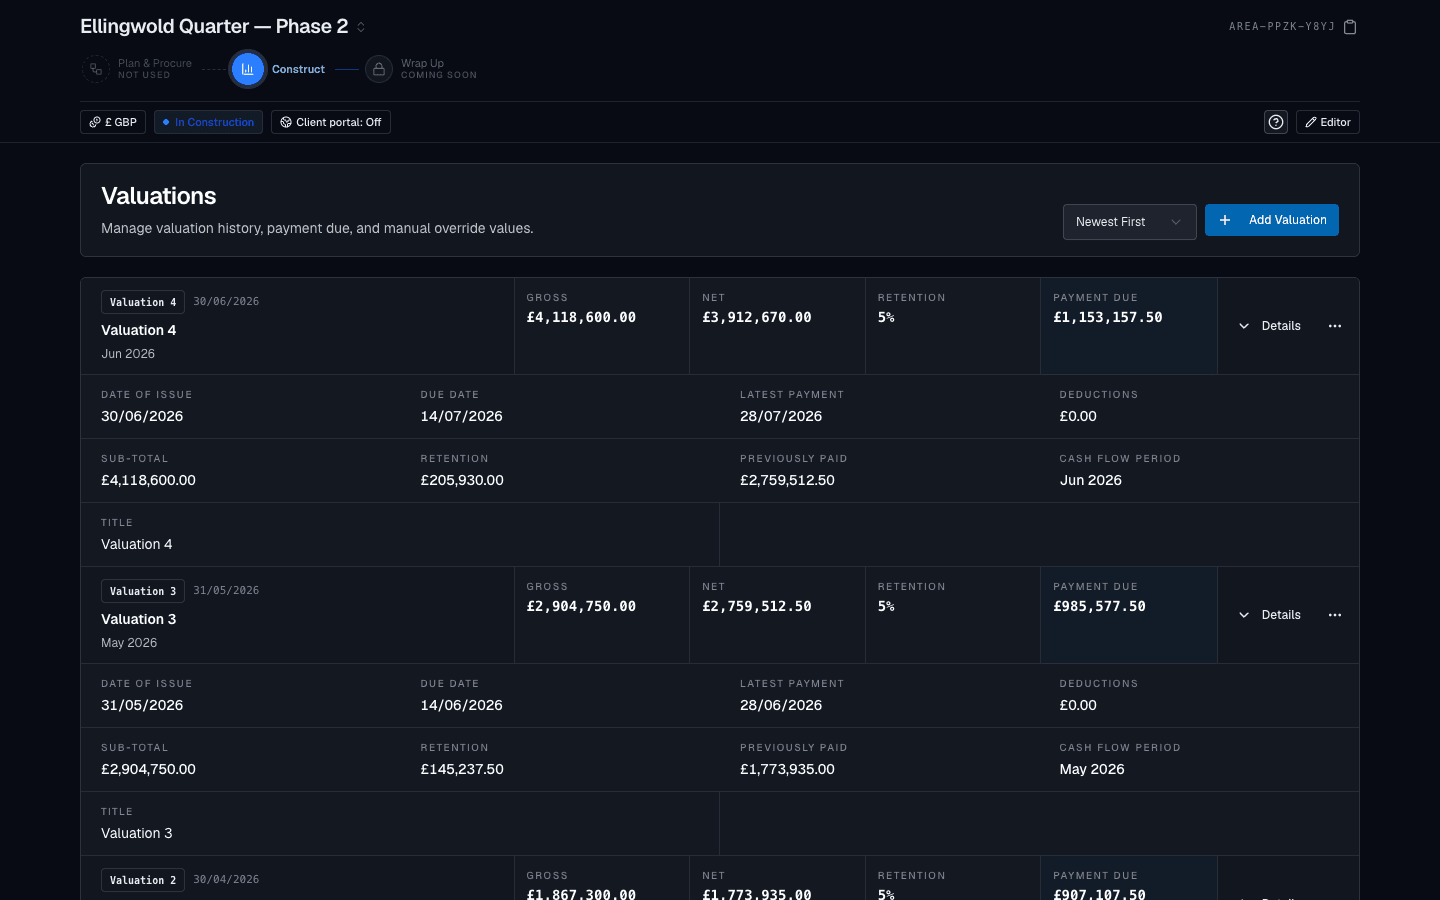Click cash flow period Jun 2026 value
1440x900 pixels.
click(1091, 480)
